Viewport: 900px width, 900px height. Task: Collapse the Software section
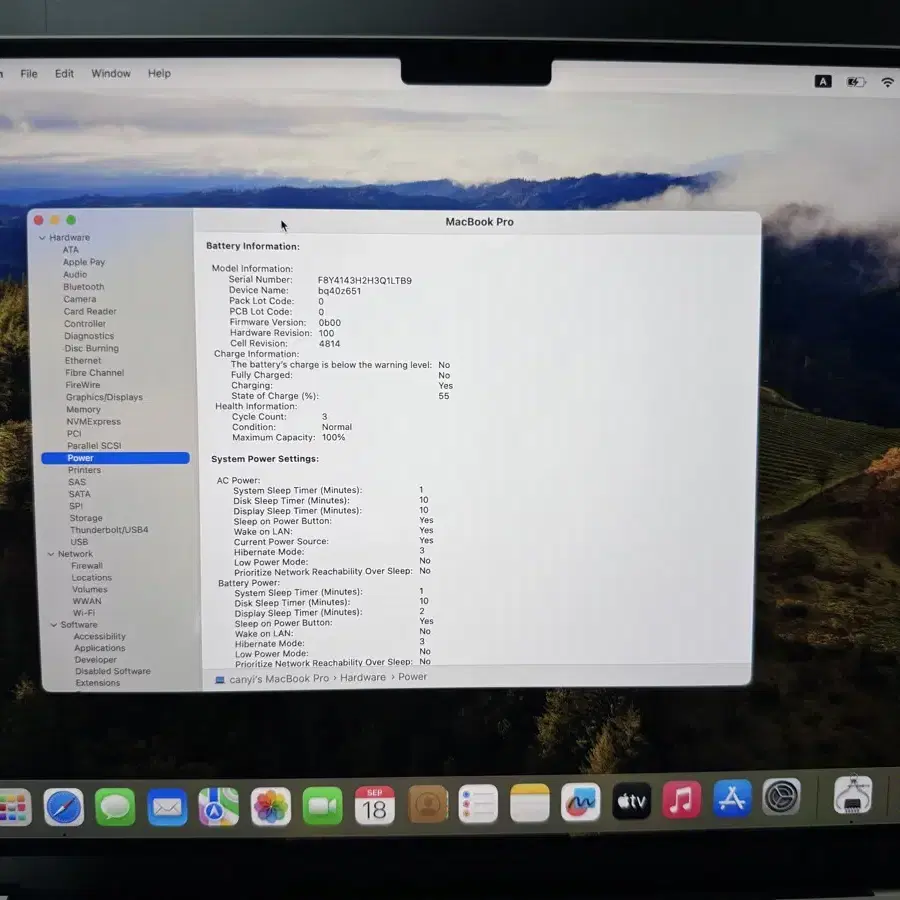[54, 624]
